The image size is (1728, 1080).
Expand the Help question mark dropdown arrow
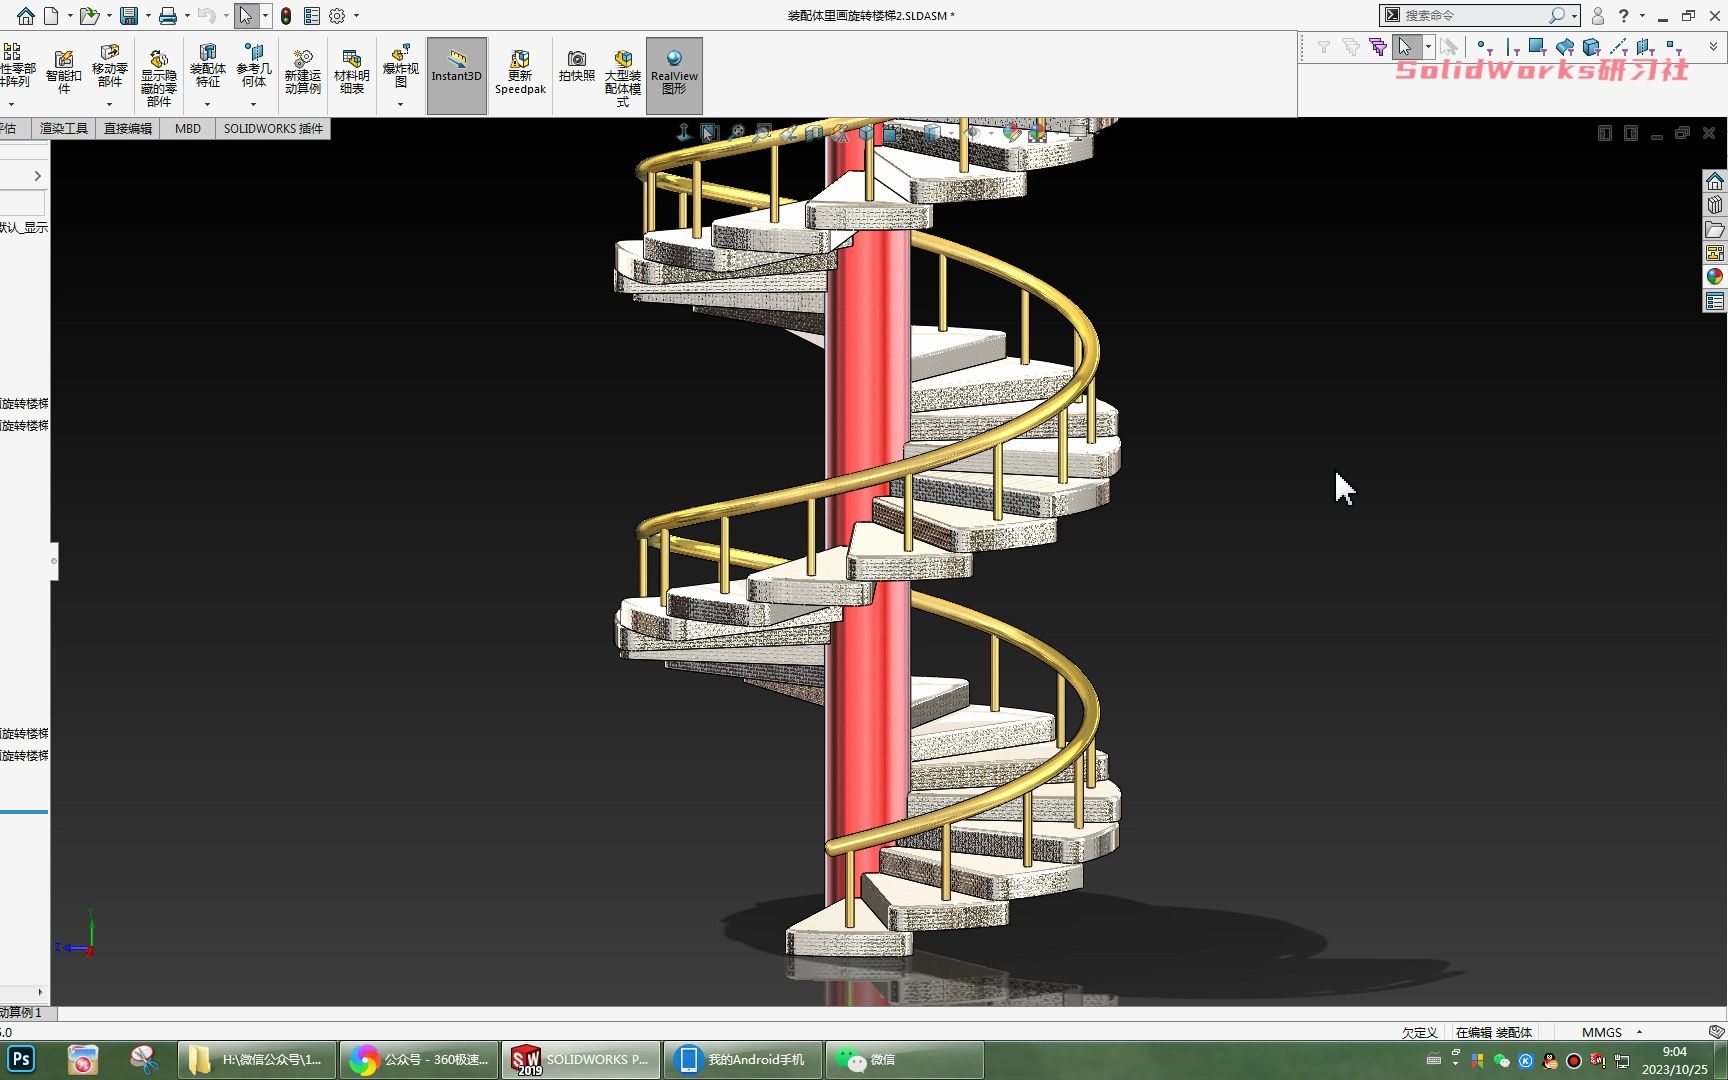(1642, 16)
